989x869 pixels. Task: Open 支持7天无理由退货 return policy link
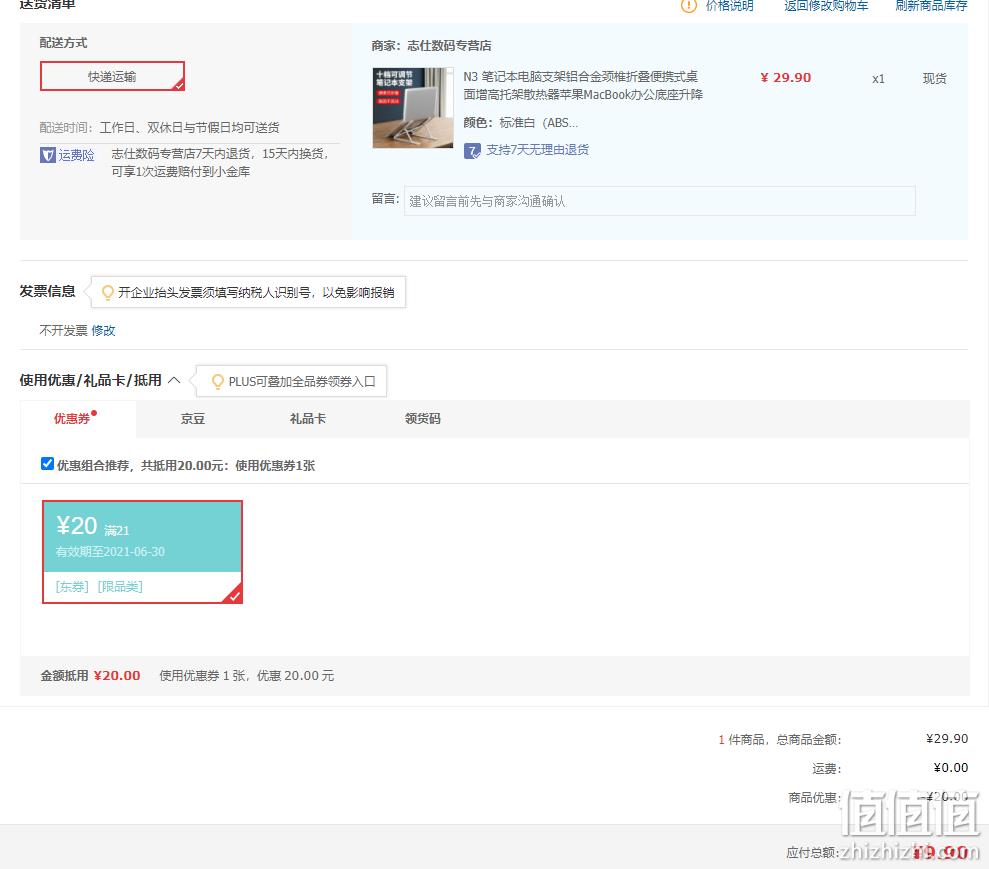tap(537, 150)
